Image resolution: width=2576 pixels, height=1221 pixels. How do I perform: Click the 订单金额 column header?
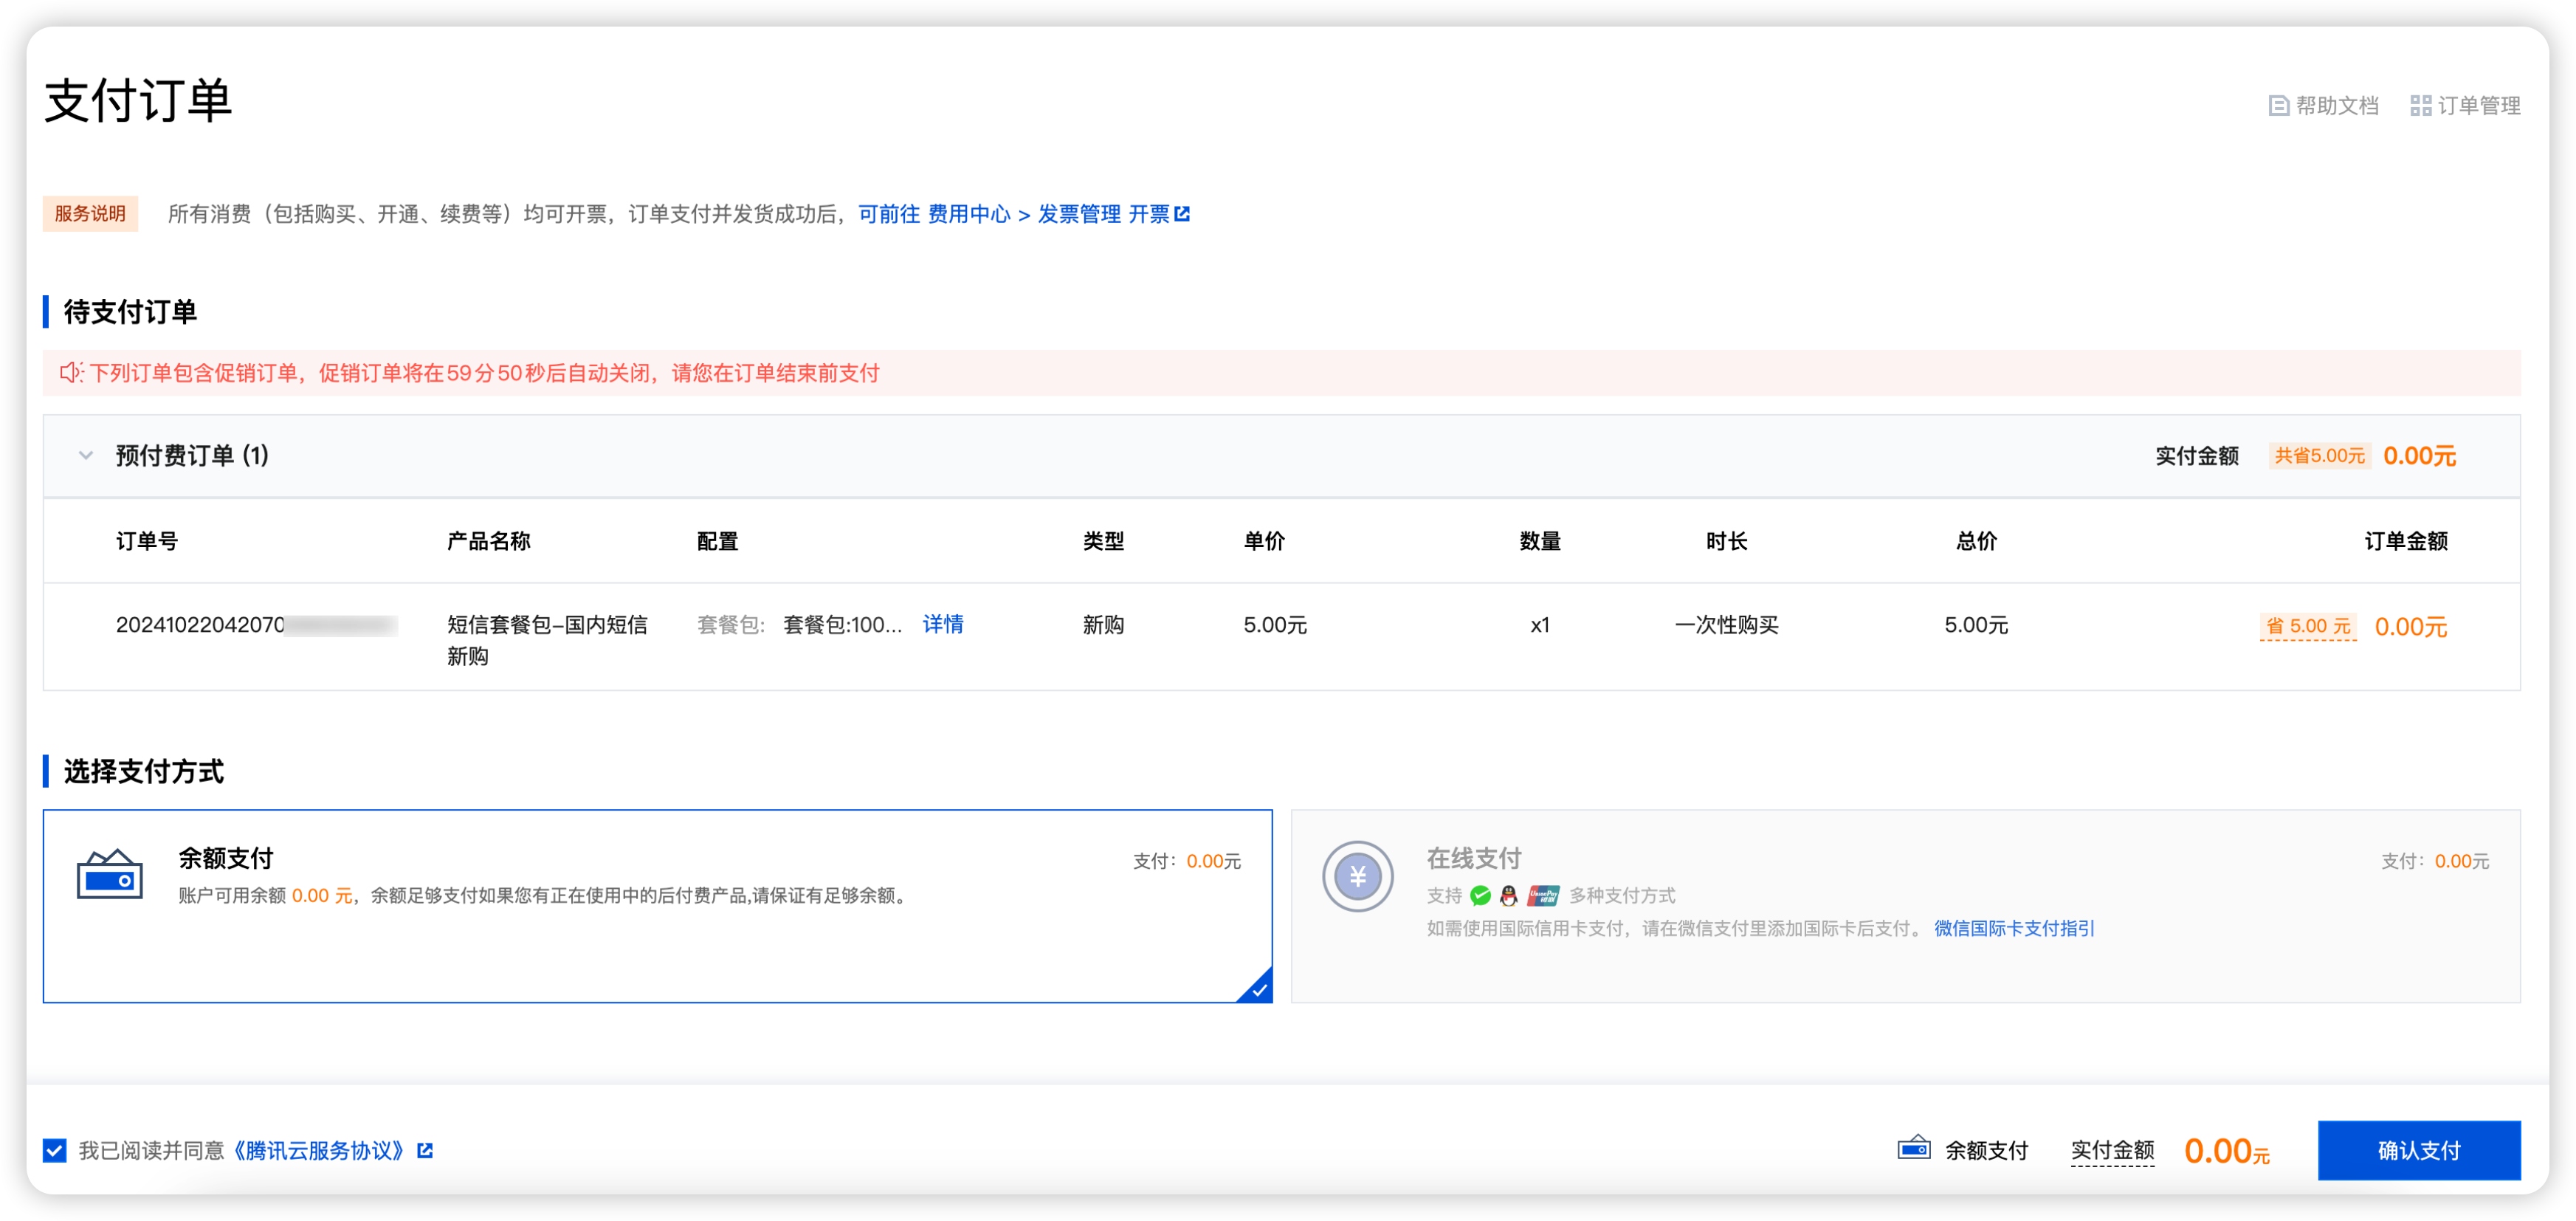click(x=2406, y=541)
